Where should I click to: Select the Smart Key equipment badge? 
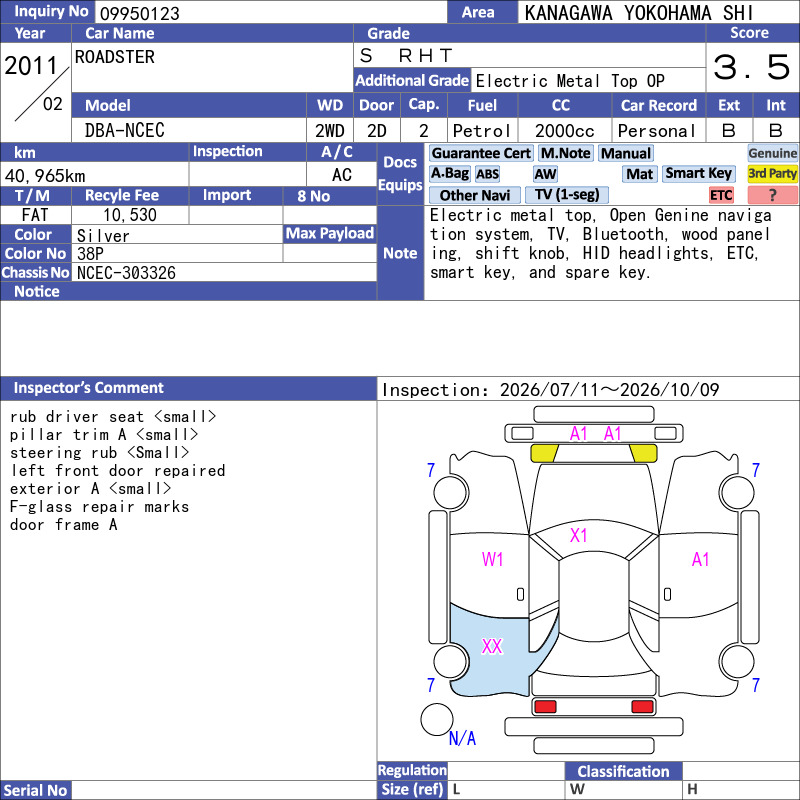coord(698,174)
